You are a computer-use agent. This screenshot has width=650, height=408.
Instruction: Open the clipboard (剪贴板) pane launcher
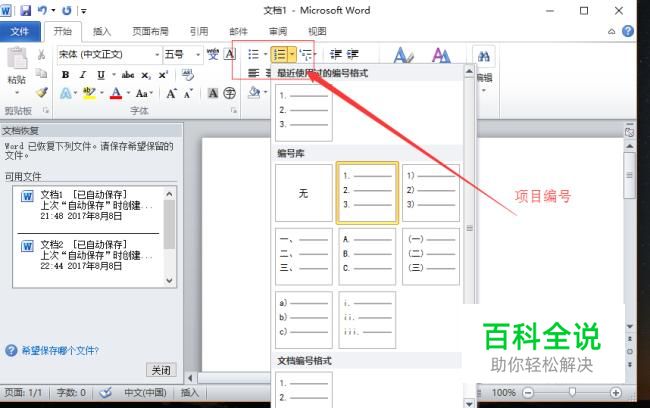click(x=46, y=110)
